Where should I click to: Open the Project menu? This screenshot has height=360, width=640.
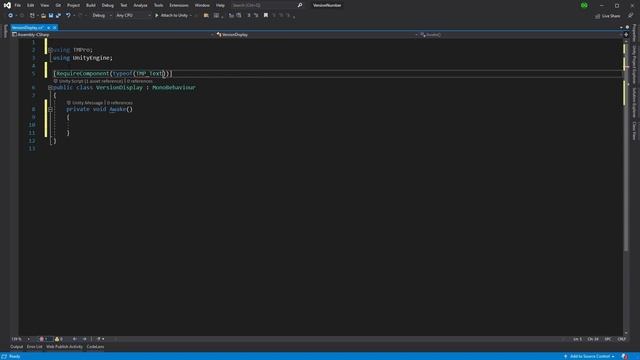pos(73,5)
